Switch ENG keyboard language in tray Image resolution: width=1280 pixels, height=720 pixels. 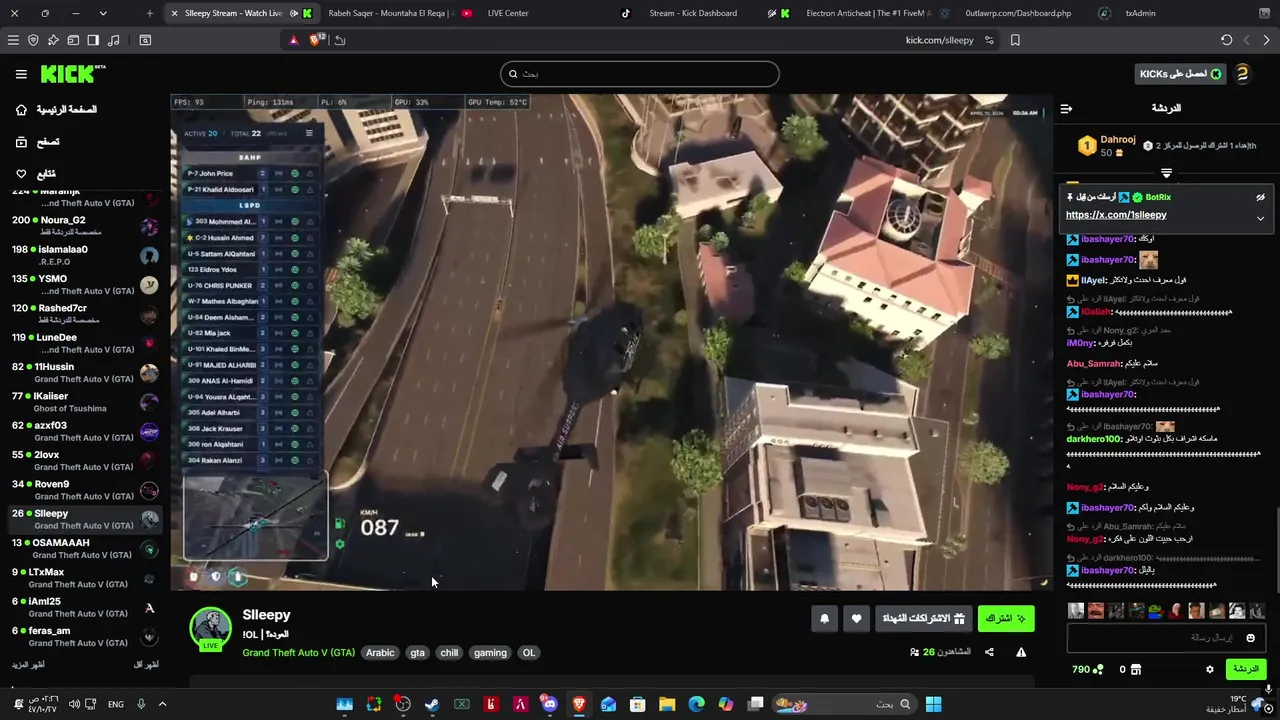[x=116, y=705]
